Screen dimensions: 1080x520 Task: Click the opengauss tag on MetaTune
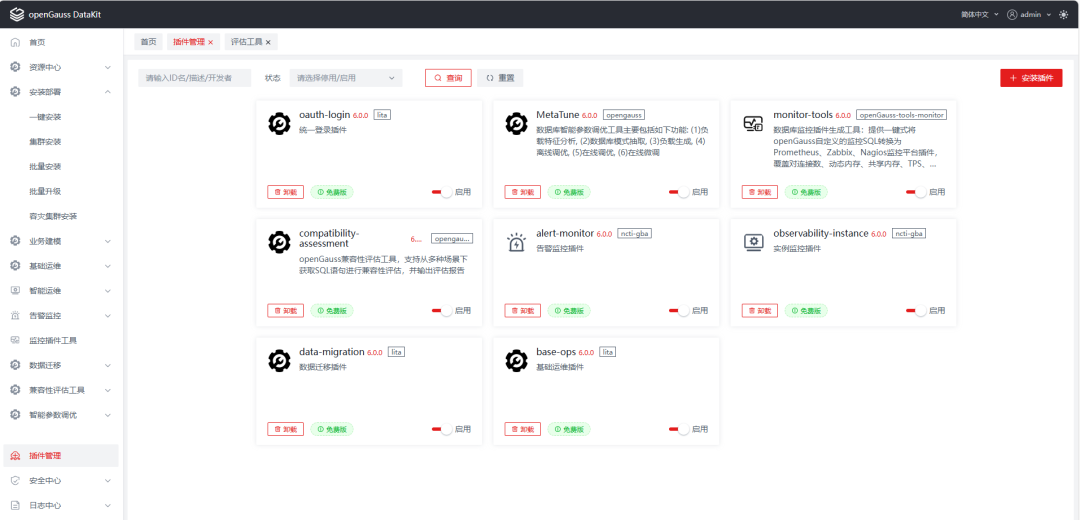click(x=623, y=115)
